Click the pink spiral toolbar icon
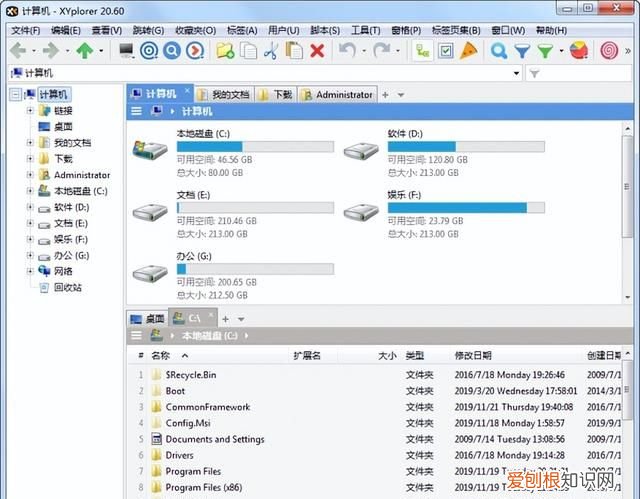Viewport: 640px width, 499px height. [x=609, y=51]
